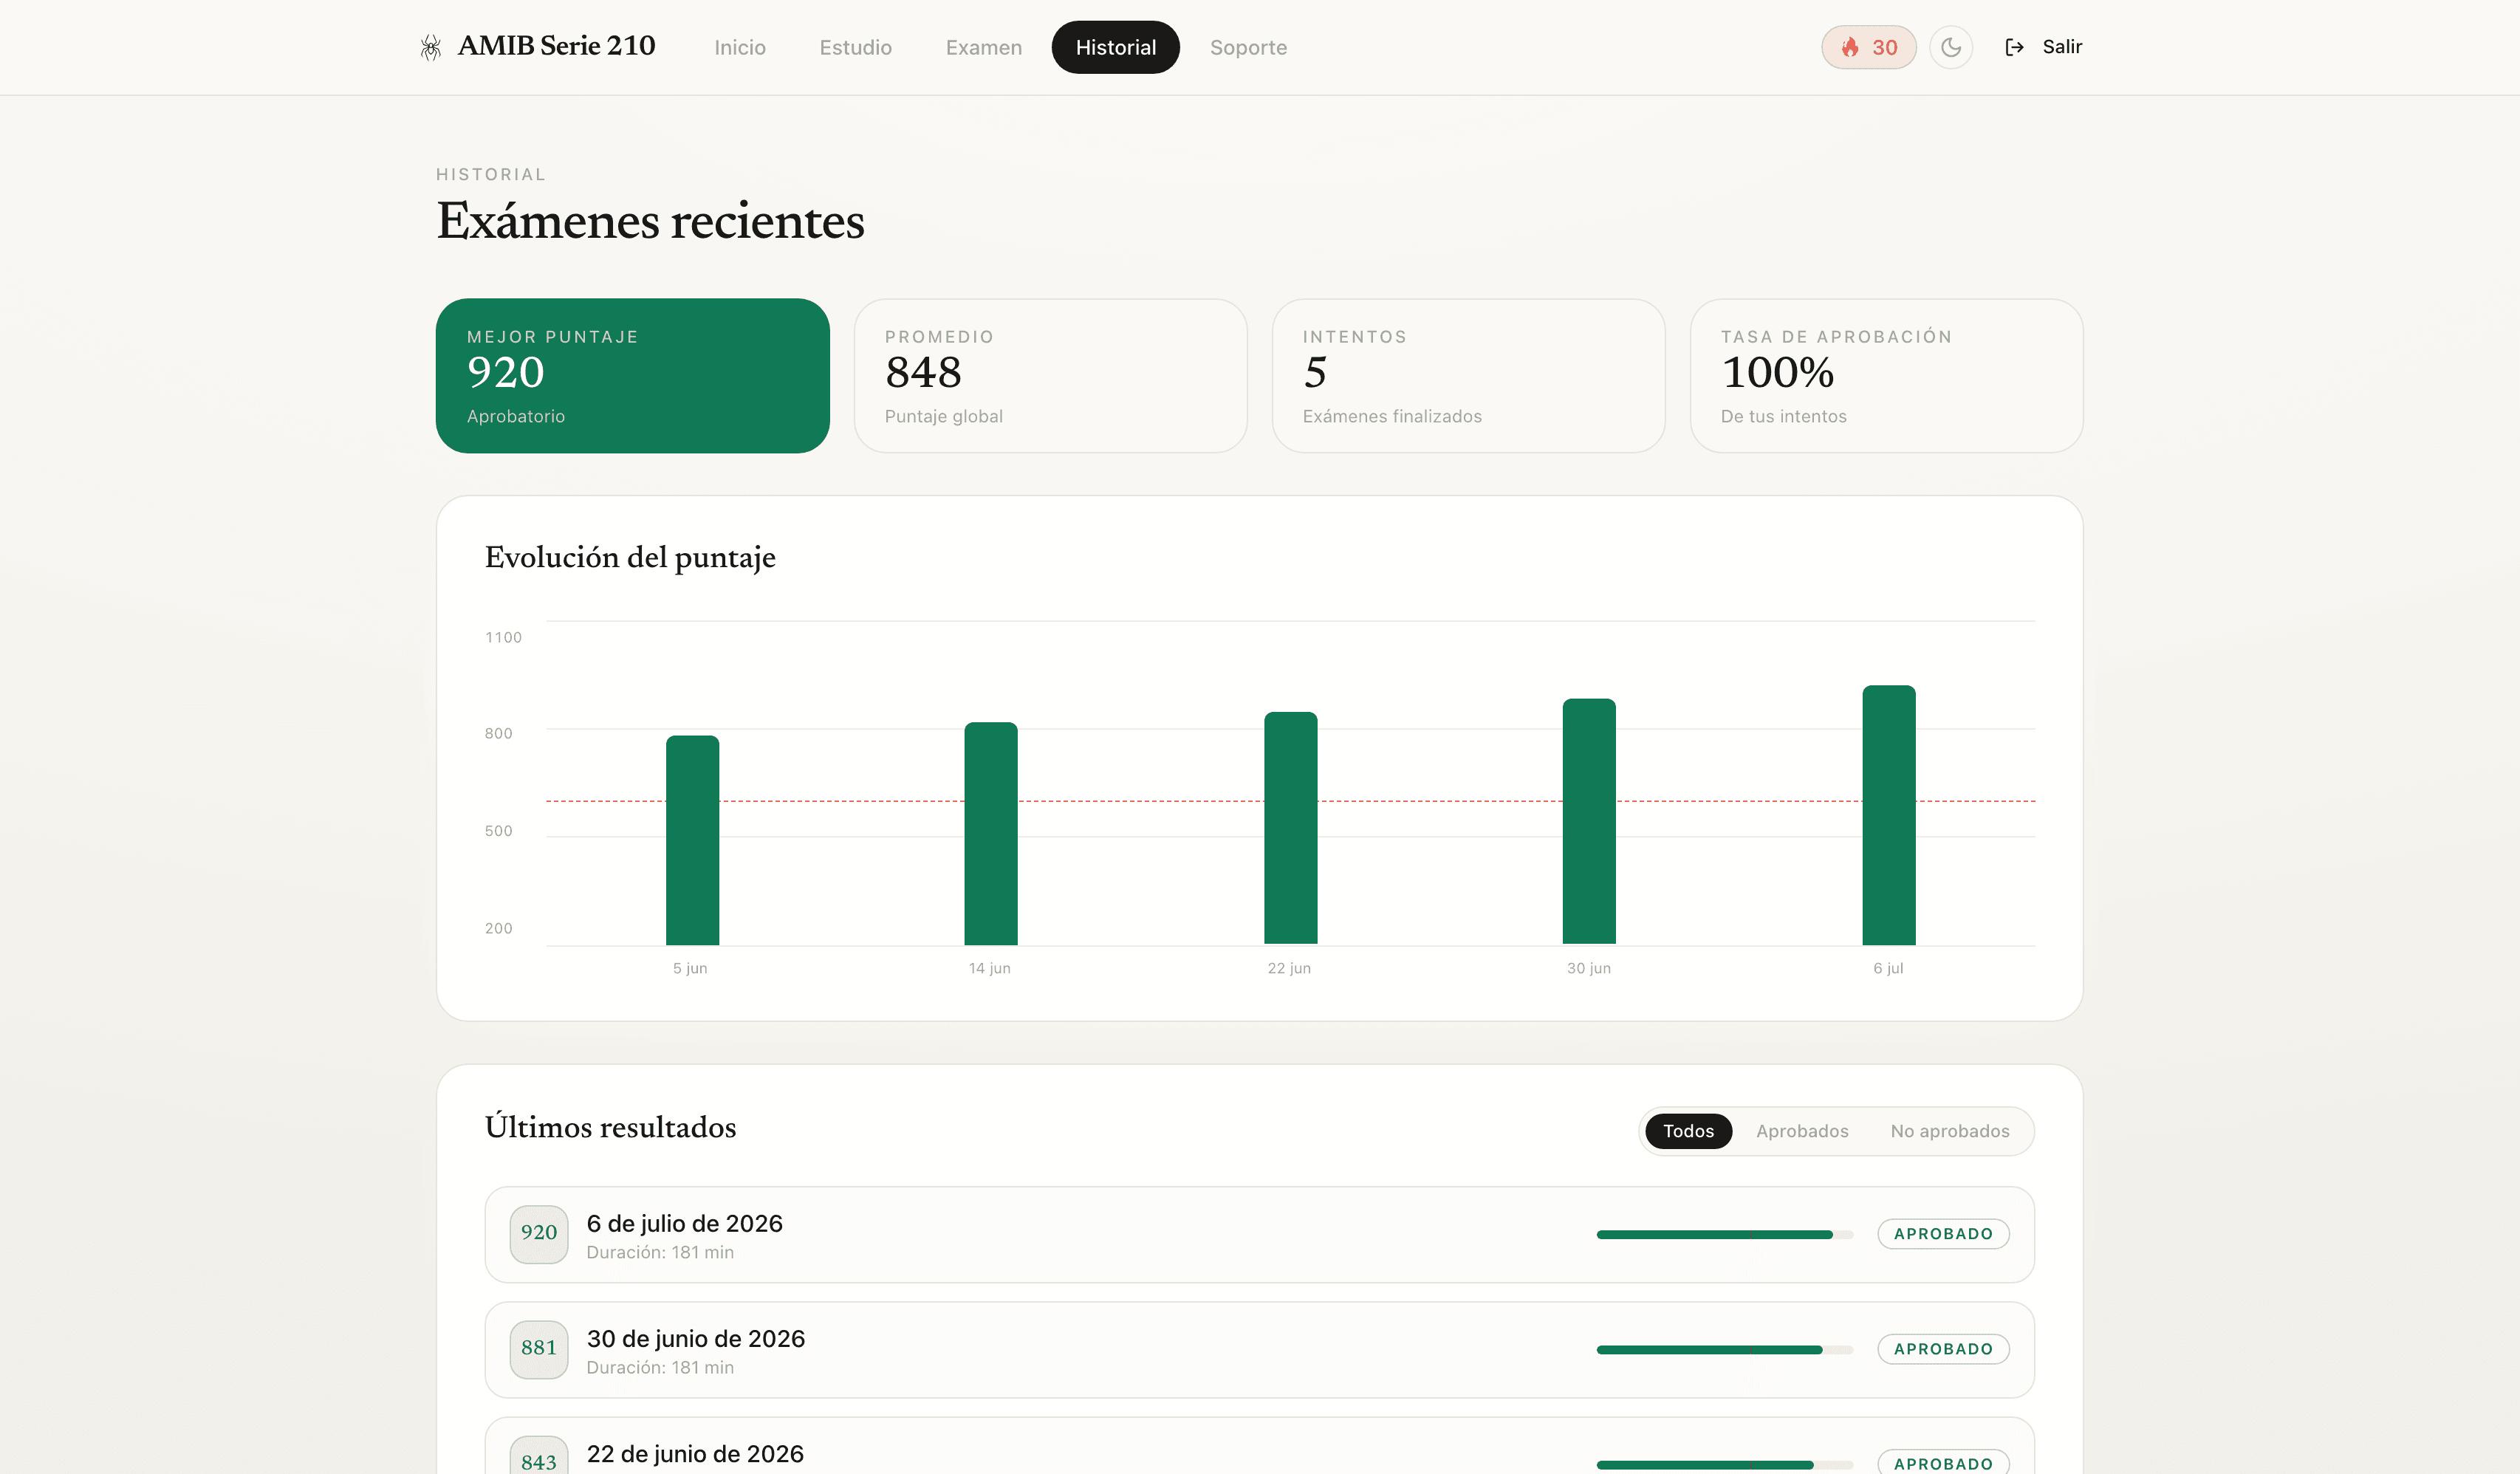This screenshot has height=1474, width=2520.
Task: Click the flame streak badge showing 30
Action: (1868, 47)
